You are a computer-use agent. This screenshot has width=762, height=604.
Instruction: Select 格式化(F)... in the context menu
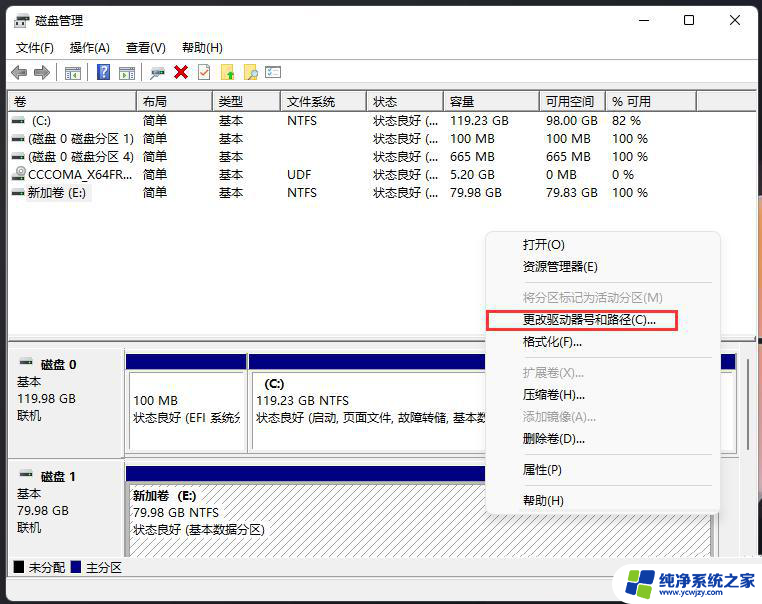[552, 342]
